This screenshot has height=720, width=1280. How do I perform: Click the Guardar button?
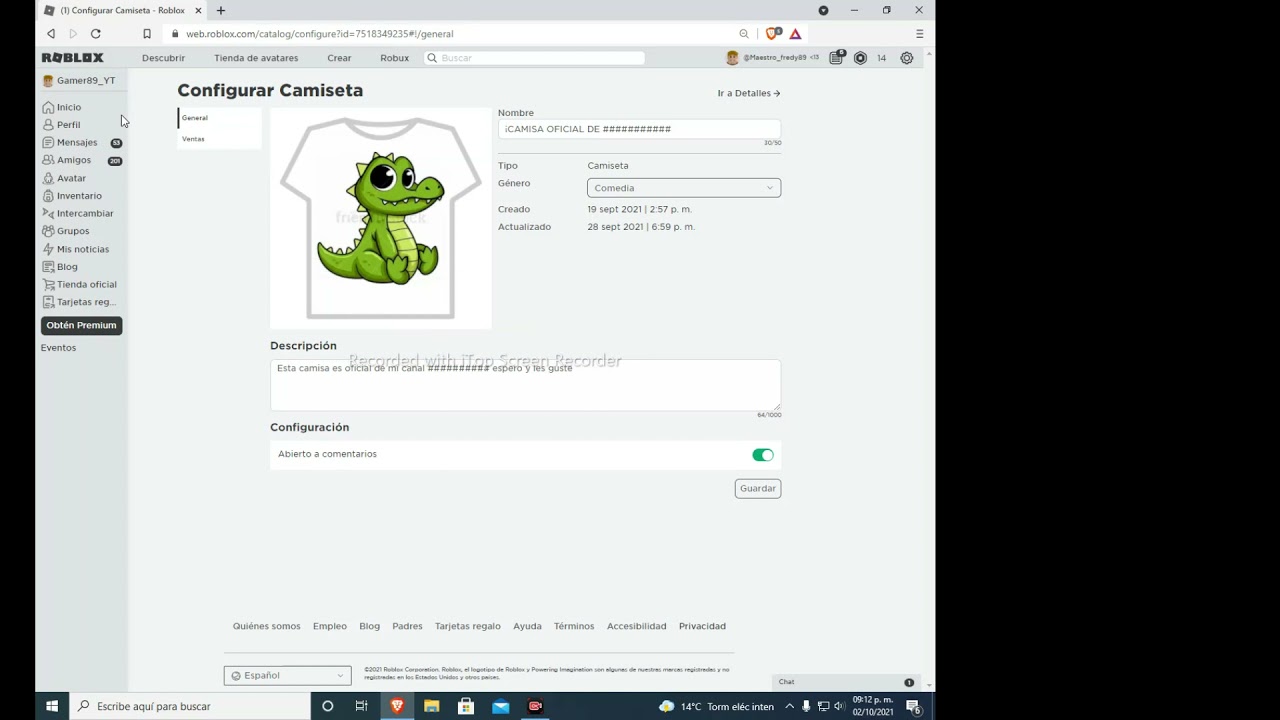click(x=758, y=488)
